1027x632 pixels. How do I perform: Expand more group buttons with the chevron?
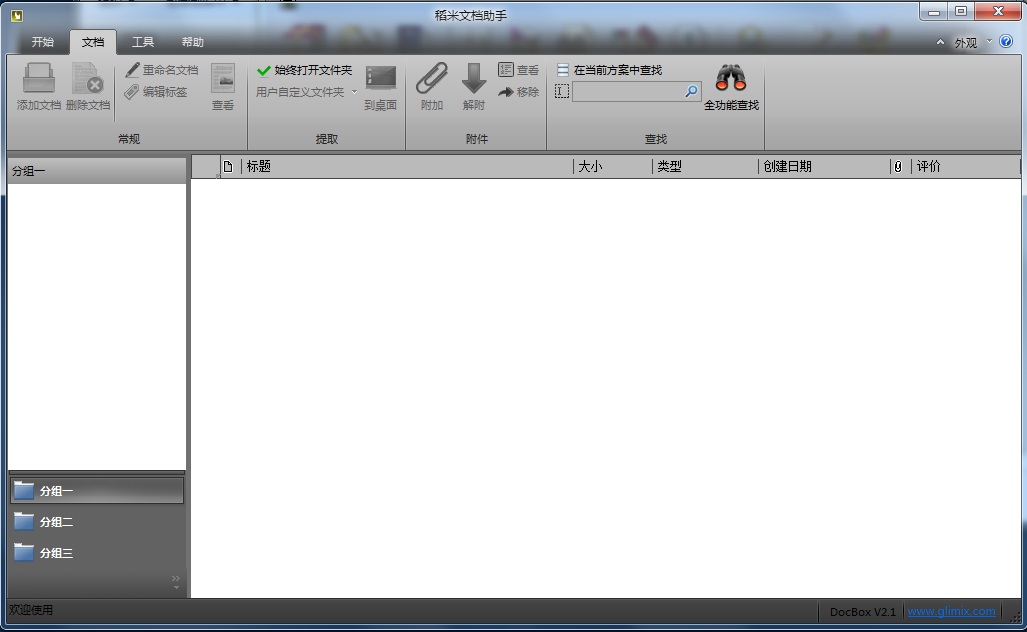point(174,578)
